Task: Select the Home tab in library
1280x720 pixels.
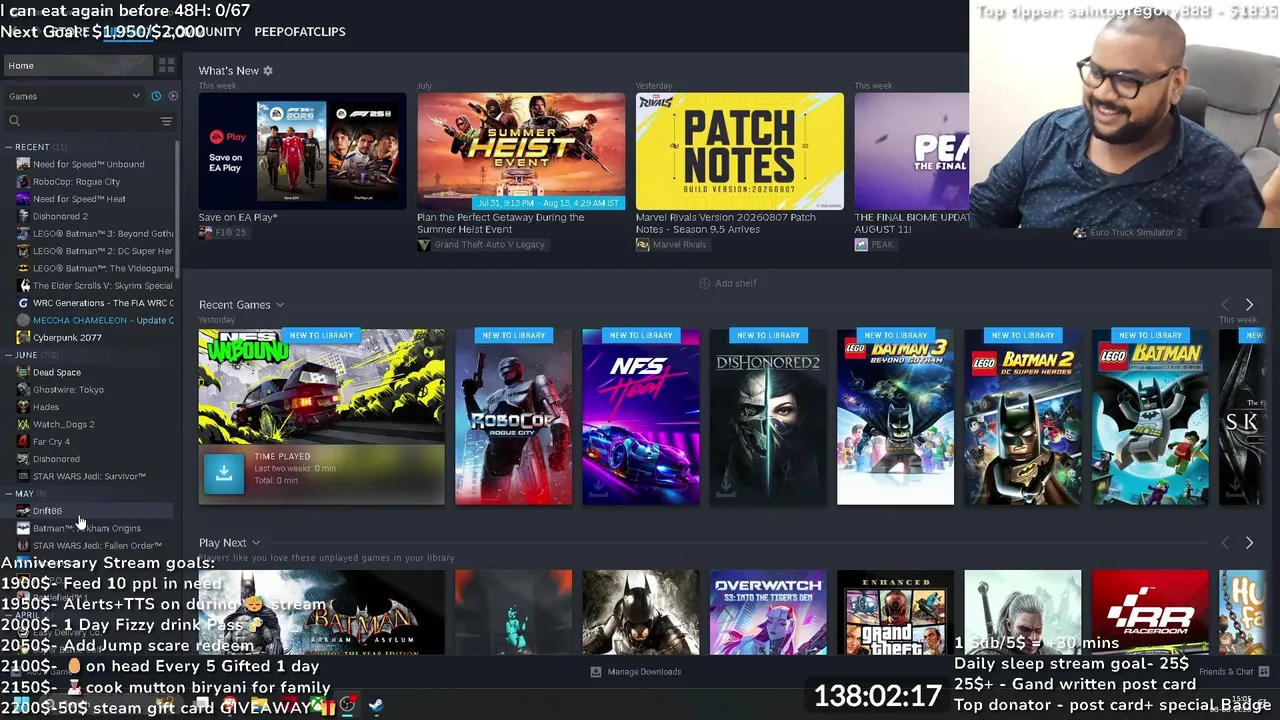Action: pos(78,65)
